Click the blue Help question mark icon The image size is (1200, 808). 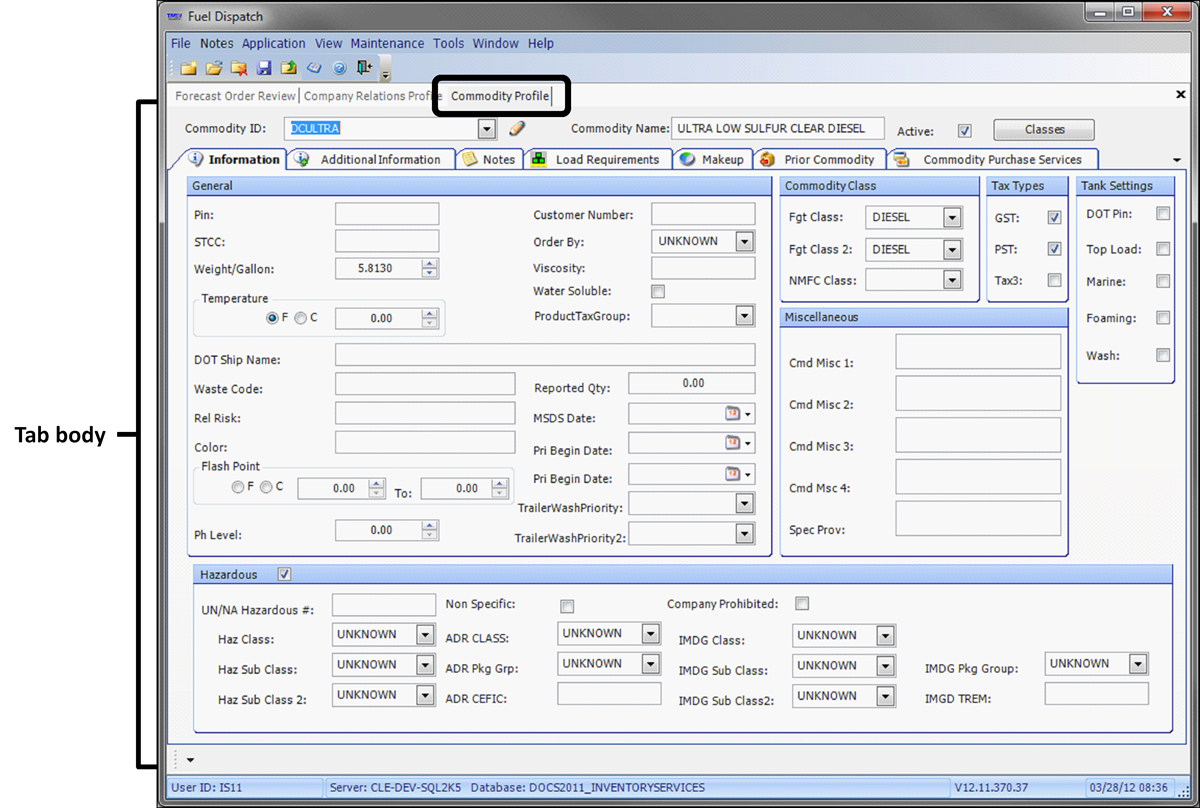pyautogui.click(x=339, y=68)
